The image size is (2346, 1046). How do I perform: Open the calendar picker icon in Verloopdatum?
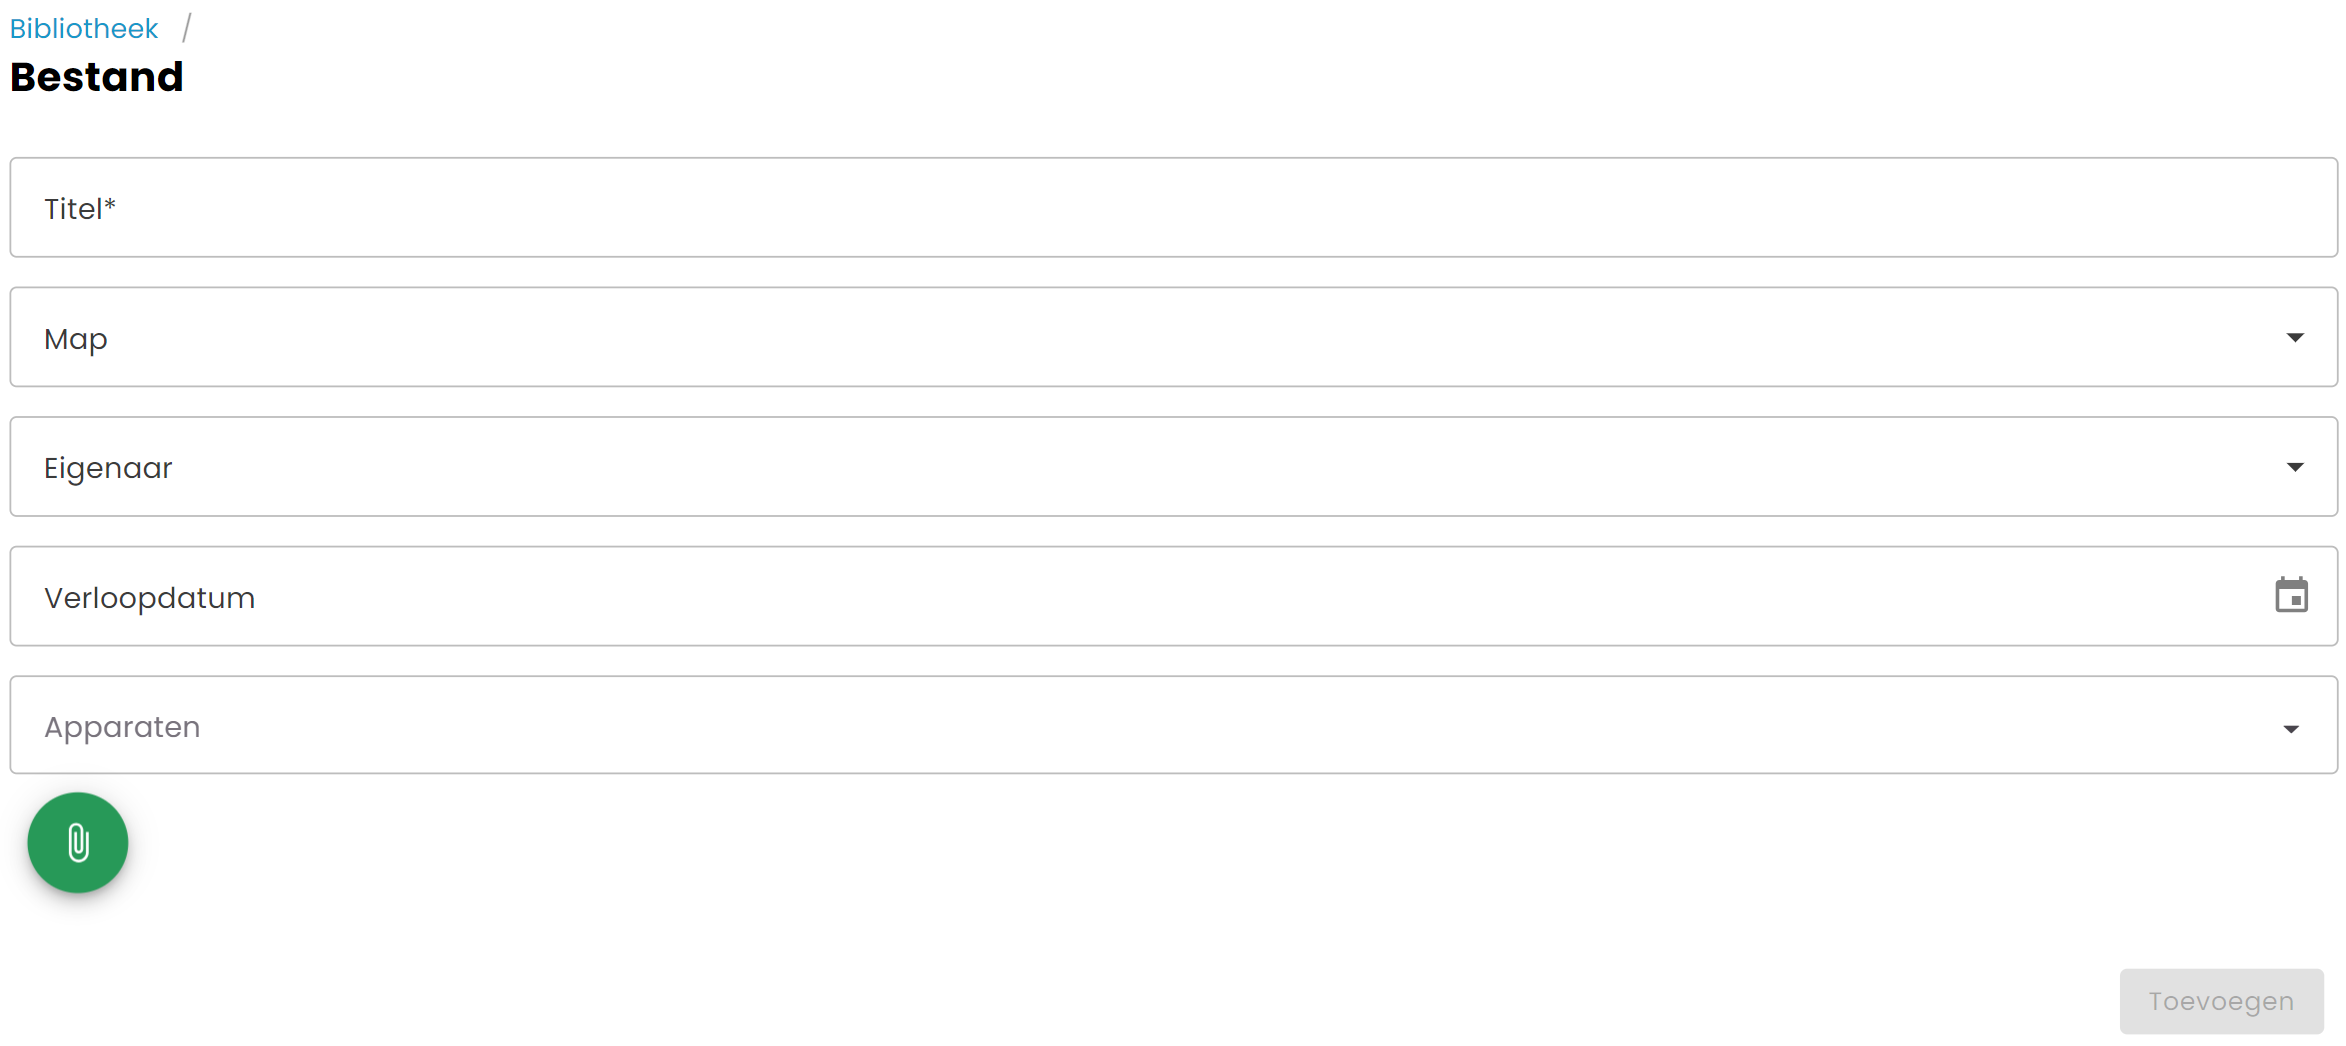coord(2291,595)
